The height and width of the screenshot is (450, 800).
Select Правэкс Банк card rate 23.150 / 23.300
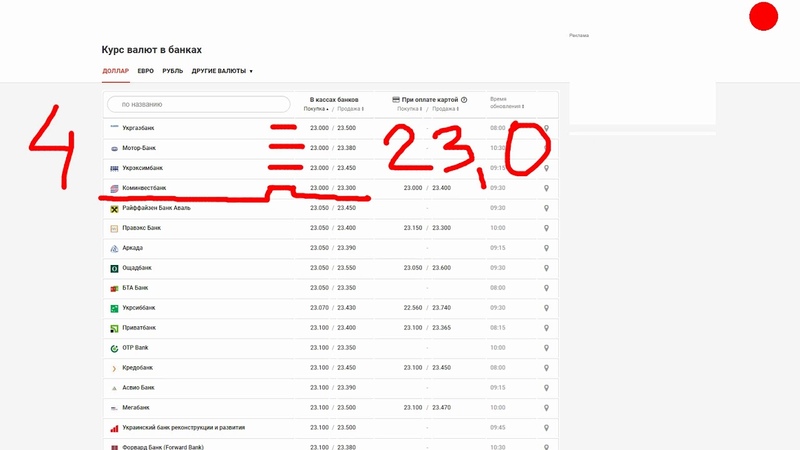(x=427, y=228)
